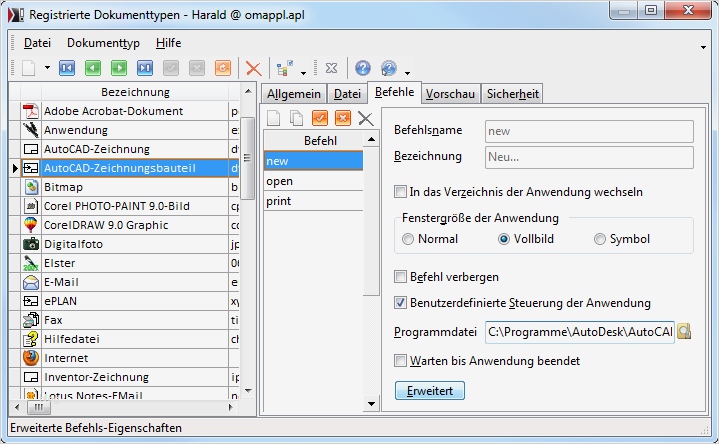Select AutoCAD-Zeichnung in document type list
This screenshot has height=444, width=719.
[x=135, y=149]
